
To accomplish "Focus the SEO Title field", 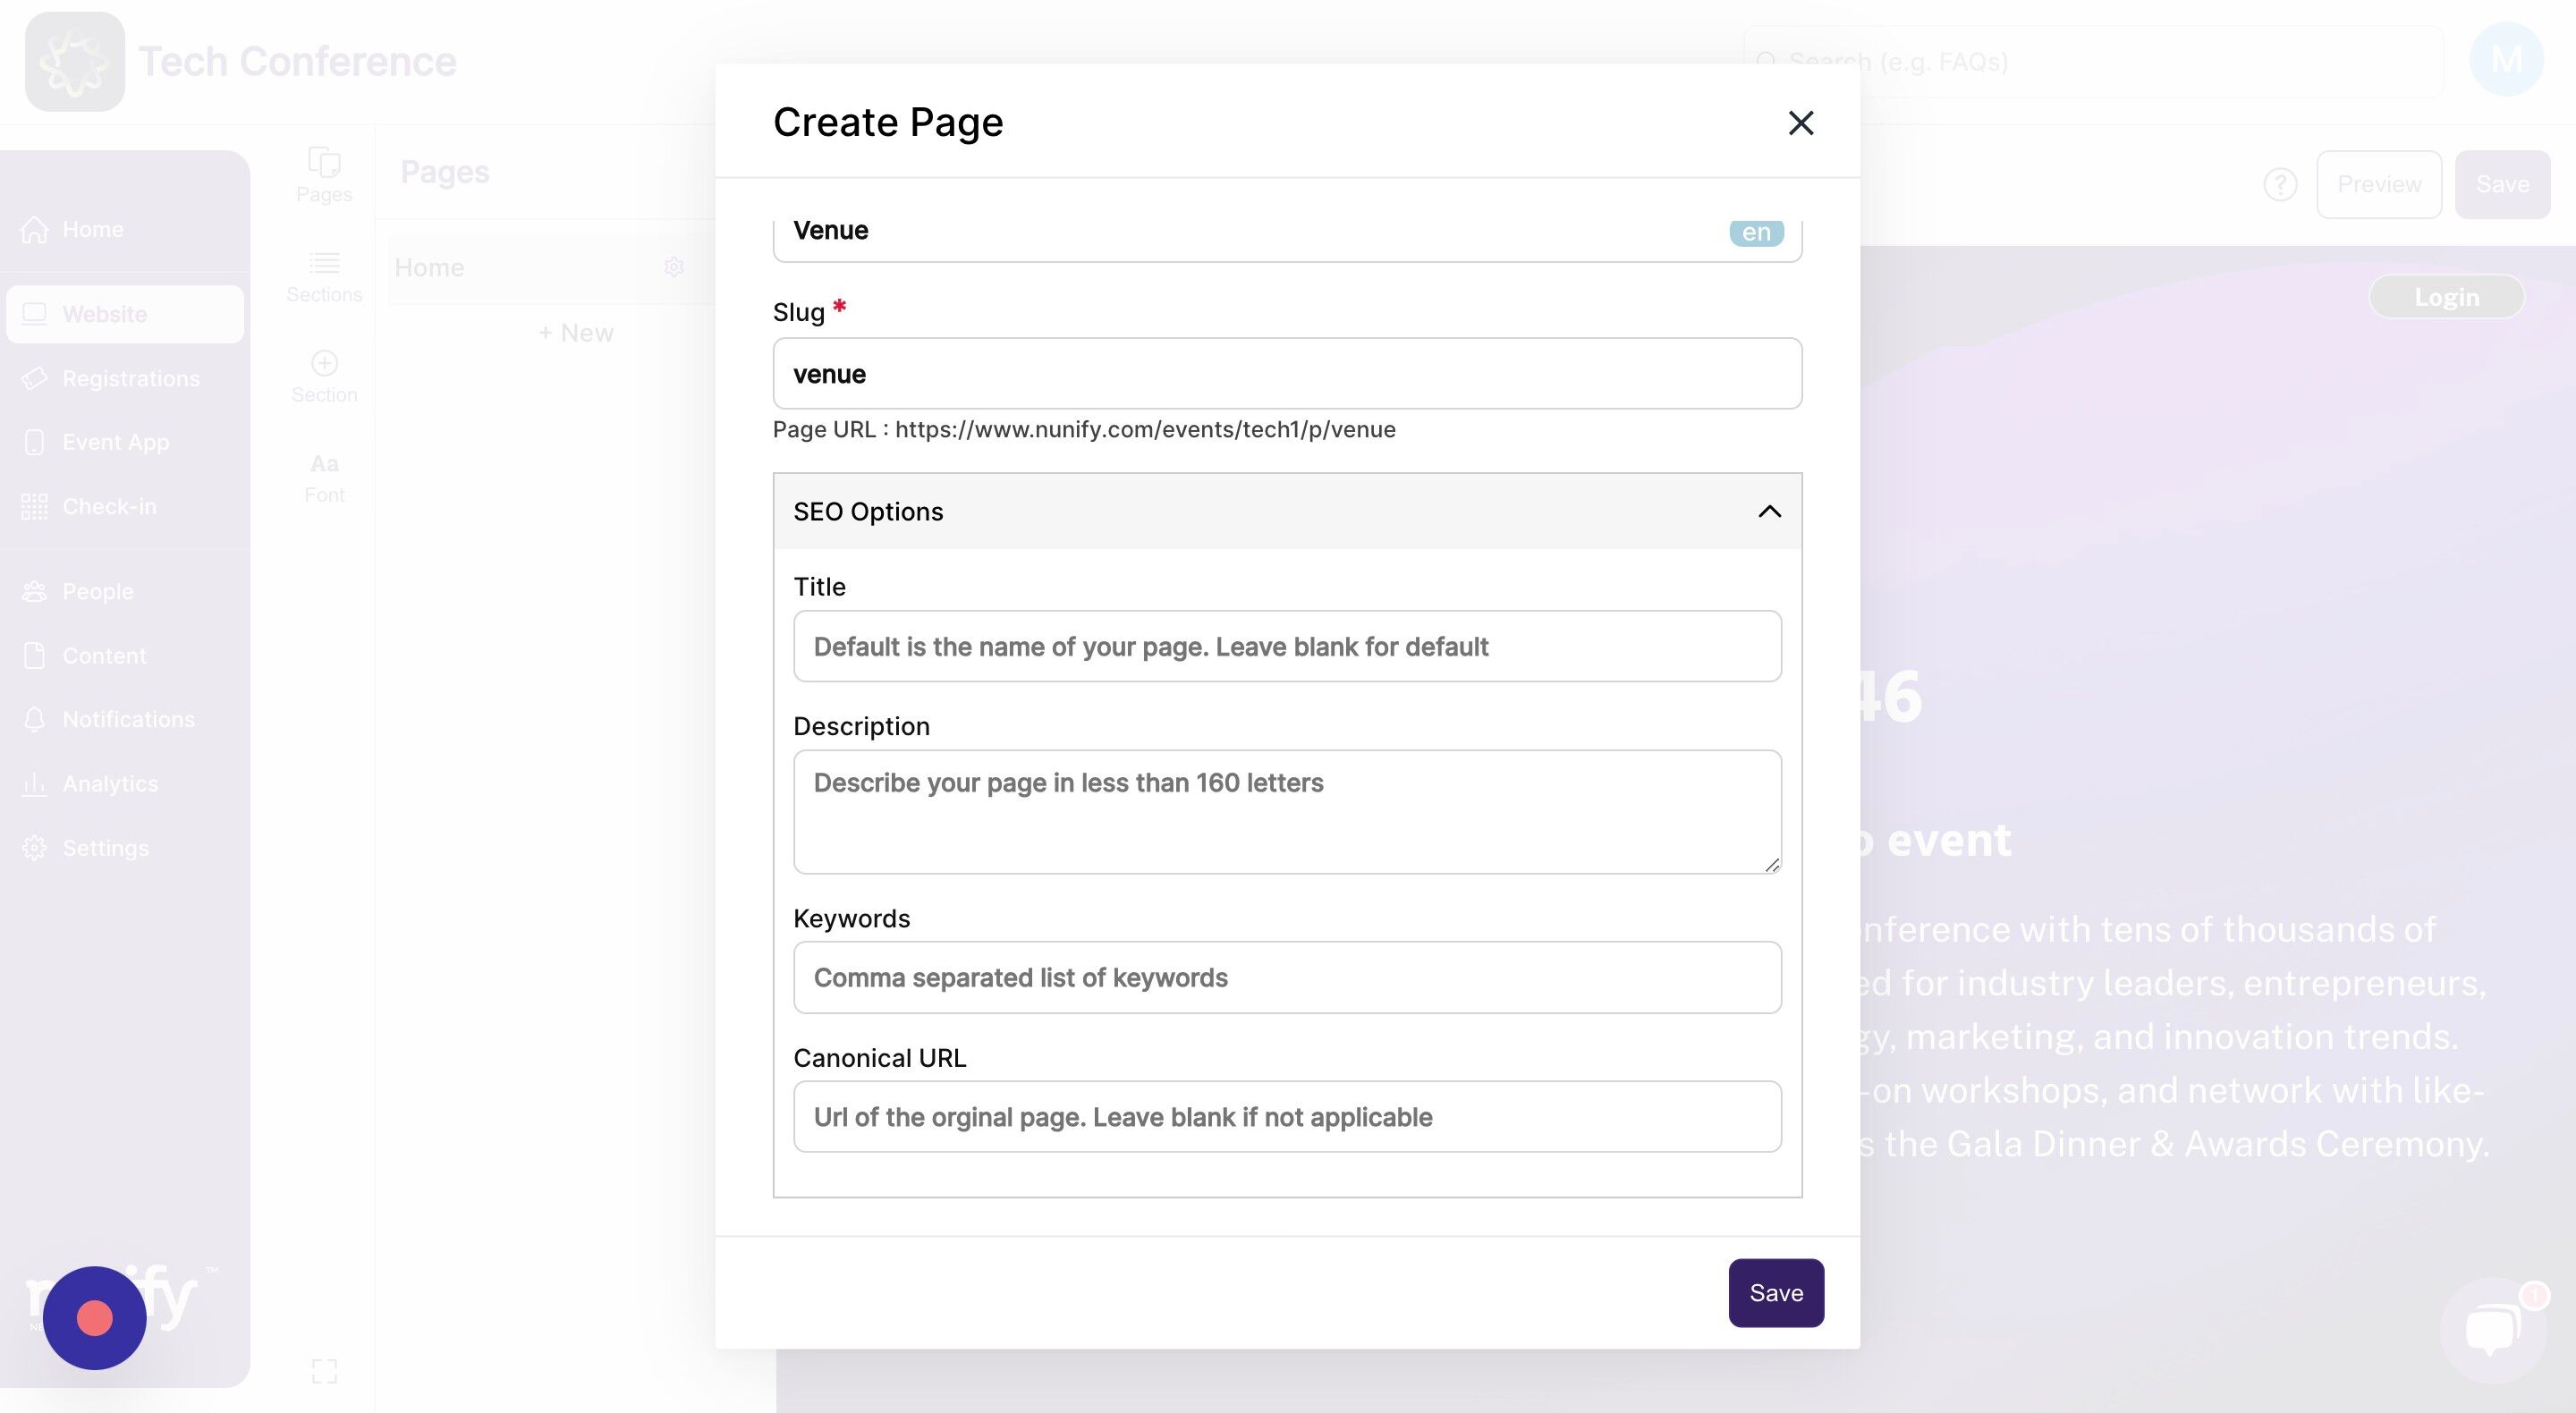I will pyautogui.click(x=1286, y=647).
